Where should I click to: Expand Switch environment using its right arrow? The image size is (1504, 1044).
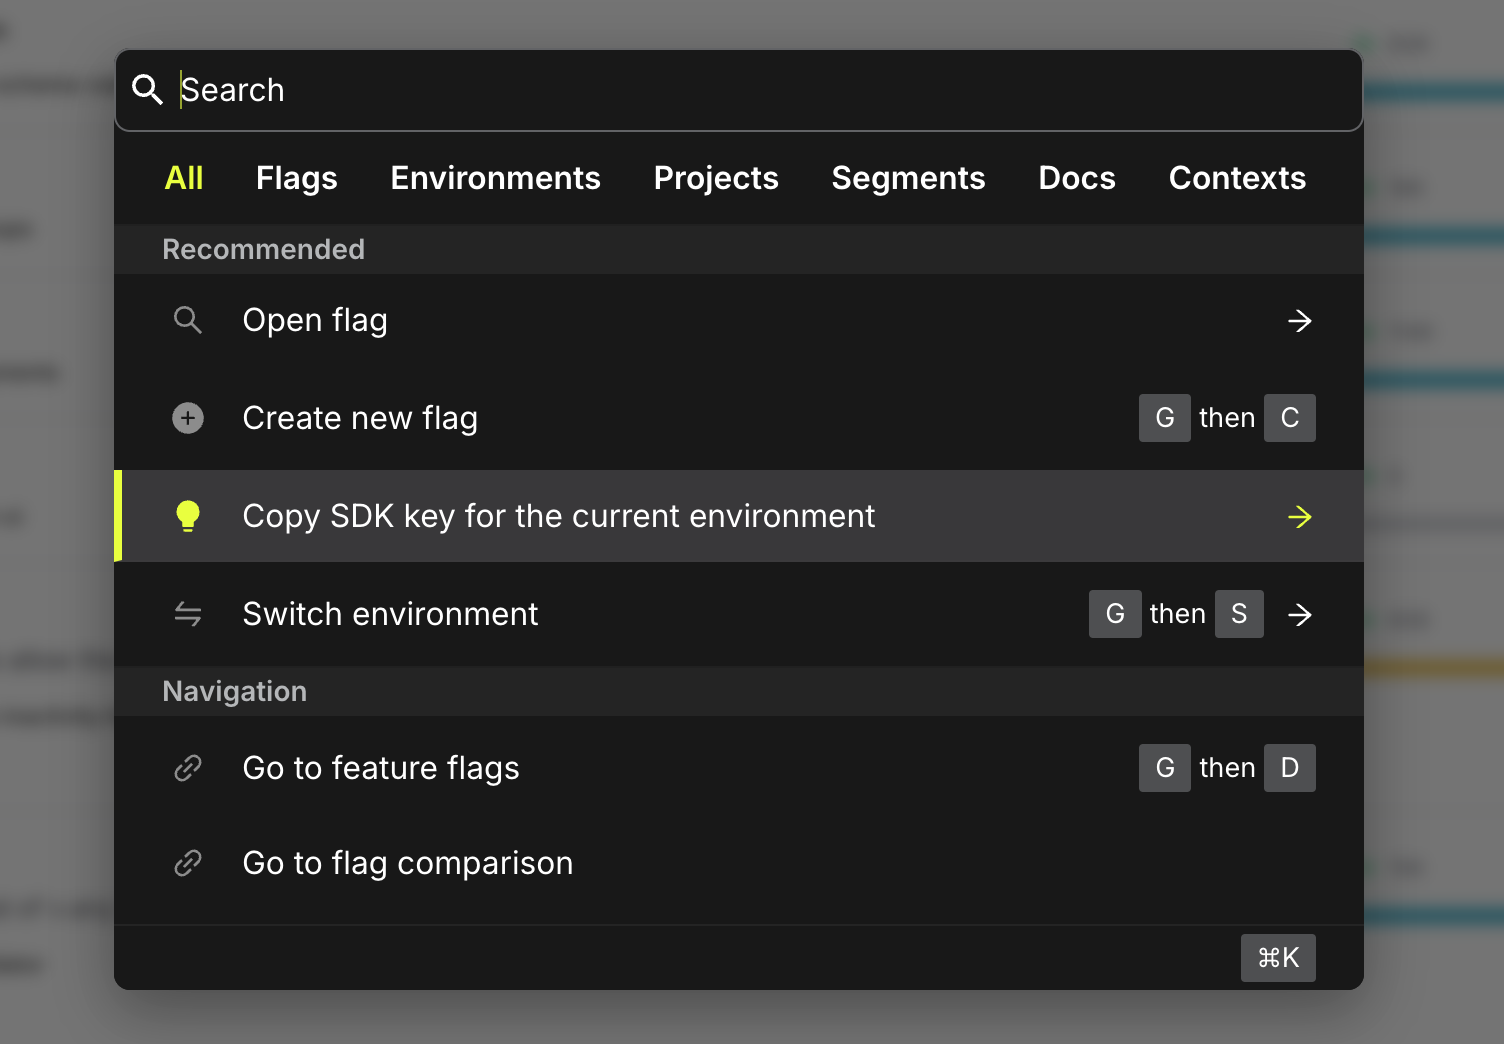click(x=1299, y=615)
